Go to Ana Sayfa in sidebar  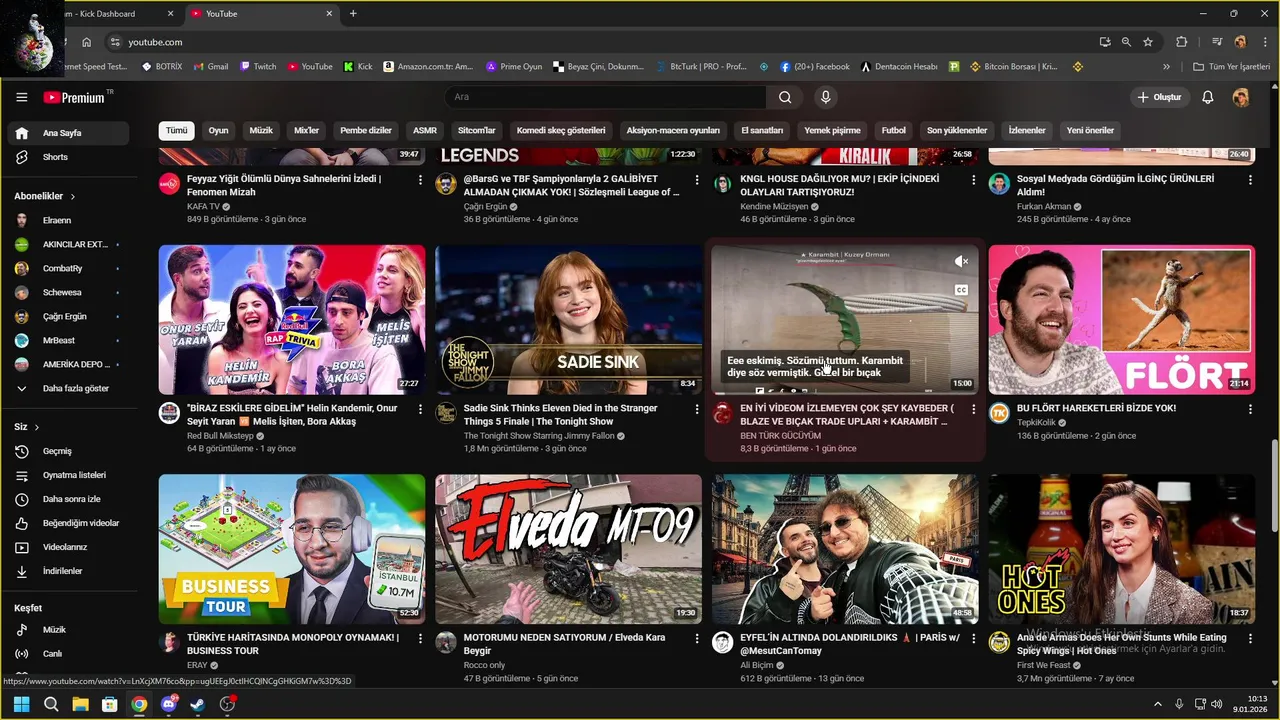point(68,133)
